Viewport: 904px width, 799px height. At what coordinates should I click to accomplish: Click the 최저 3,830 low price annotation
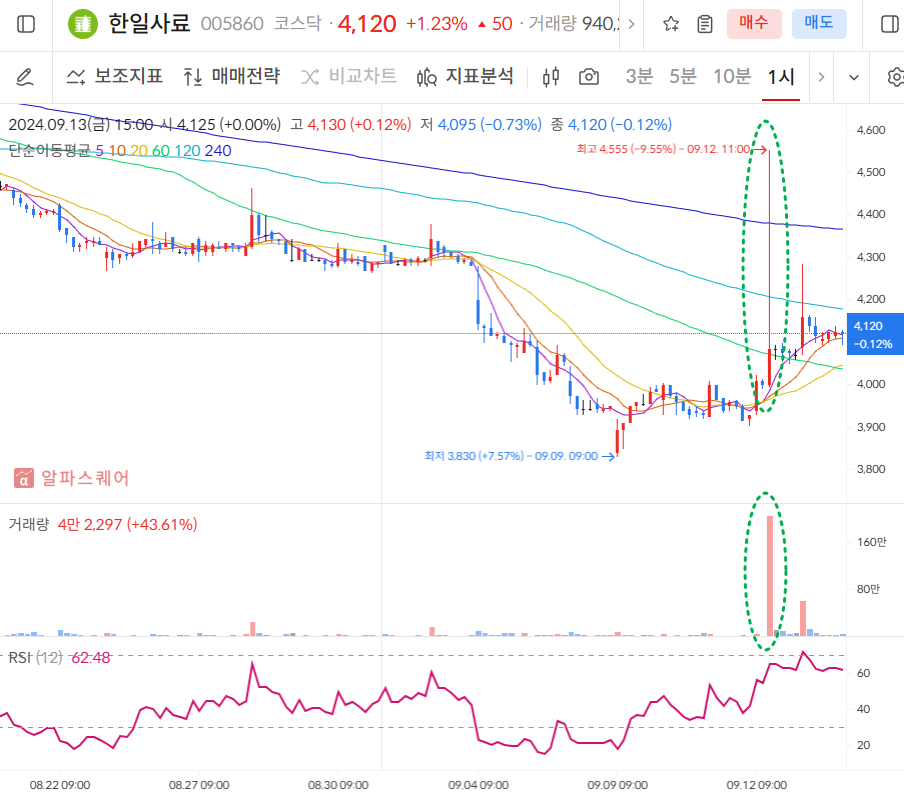519,456
